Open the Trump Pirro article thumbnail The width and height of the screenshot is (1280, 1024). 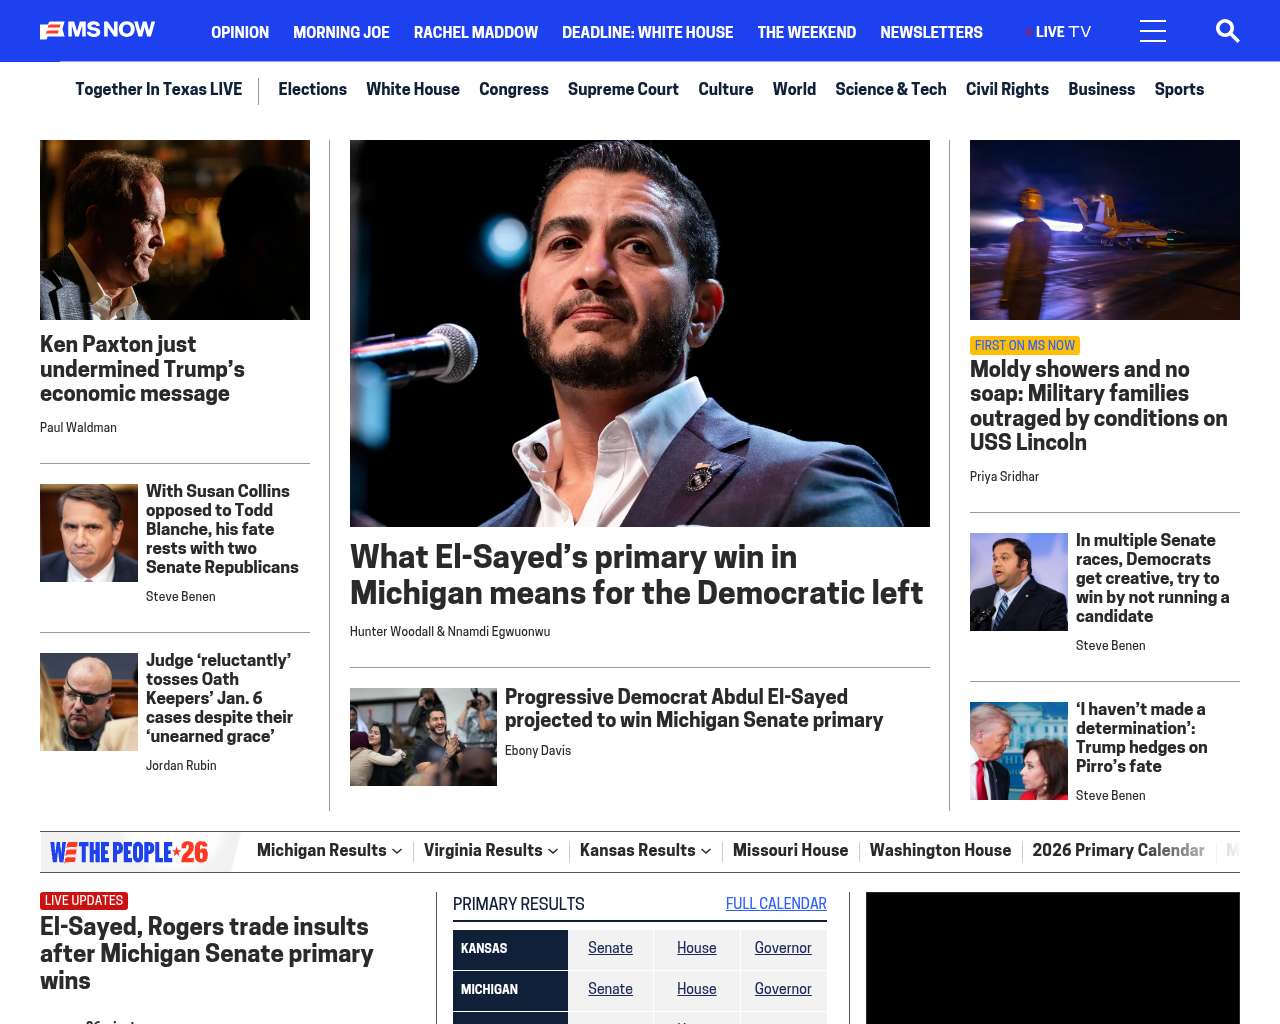[1019, 751]
